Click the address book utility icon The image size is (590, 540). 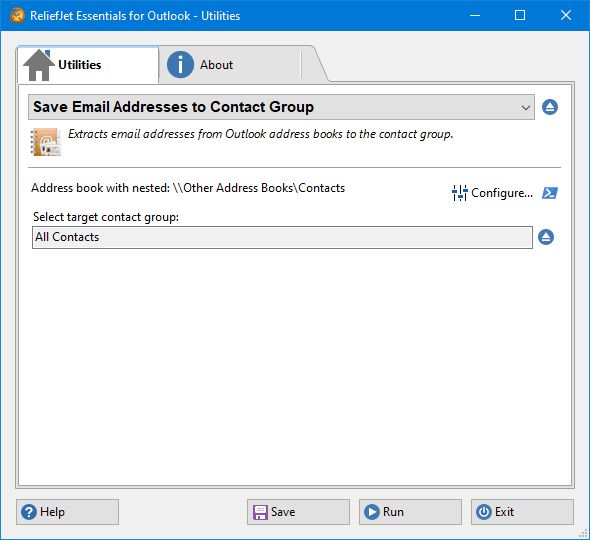tap(46, 142)
